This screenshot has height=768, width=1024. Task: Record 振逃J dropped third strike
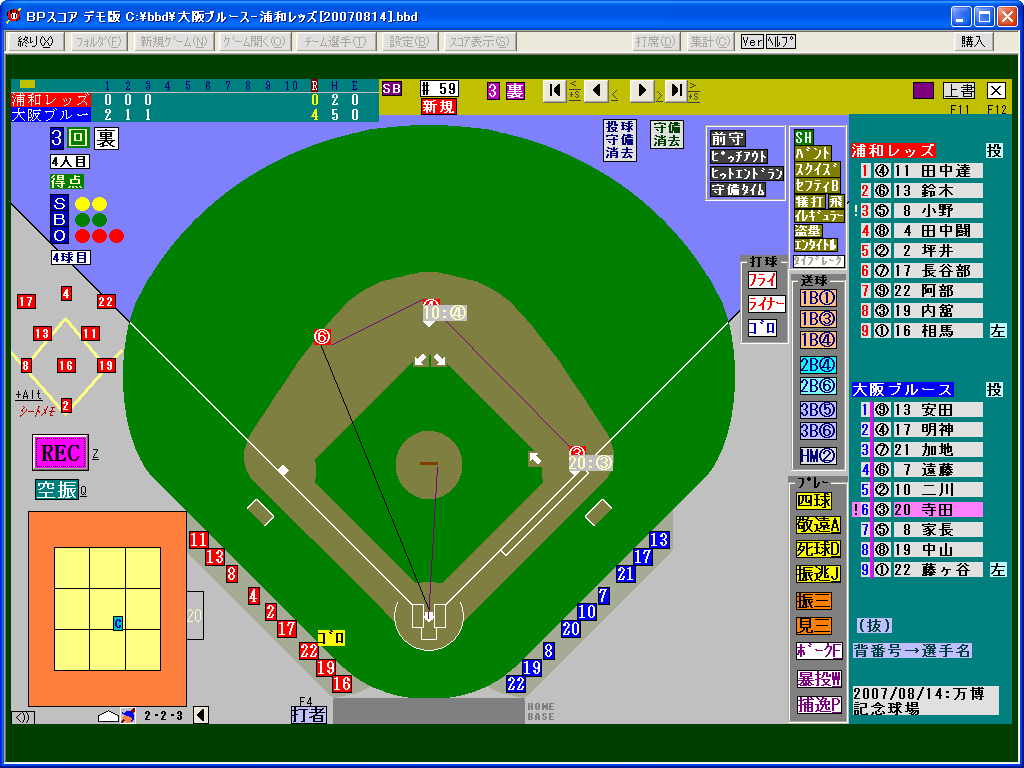coord(818,574)
